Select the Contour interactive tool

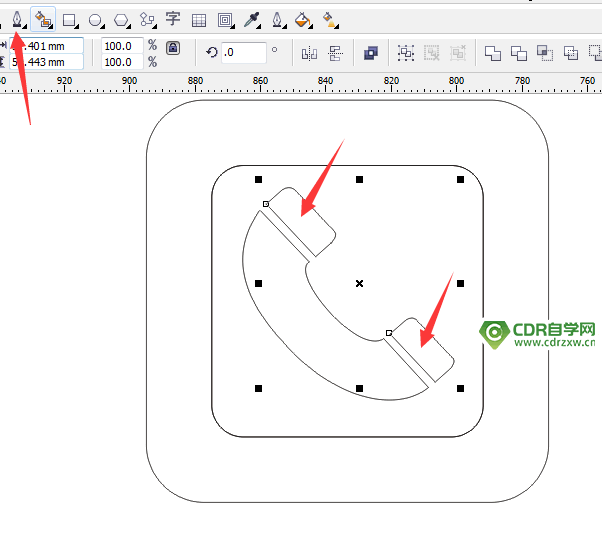225,20
